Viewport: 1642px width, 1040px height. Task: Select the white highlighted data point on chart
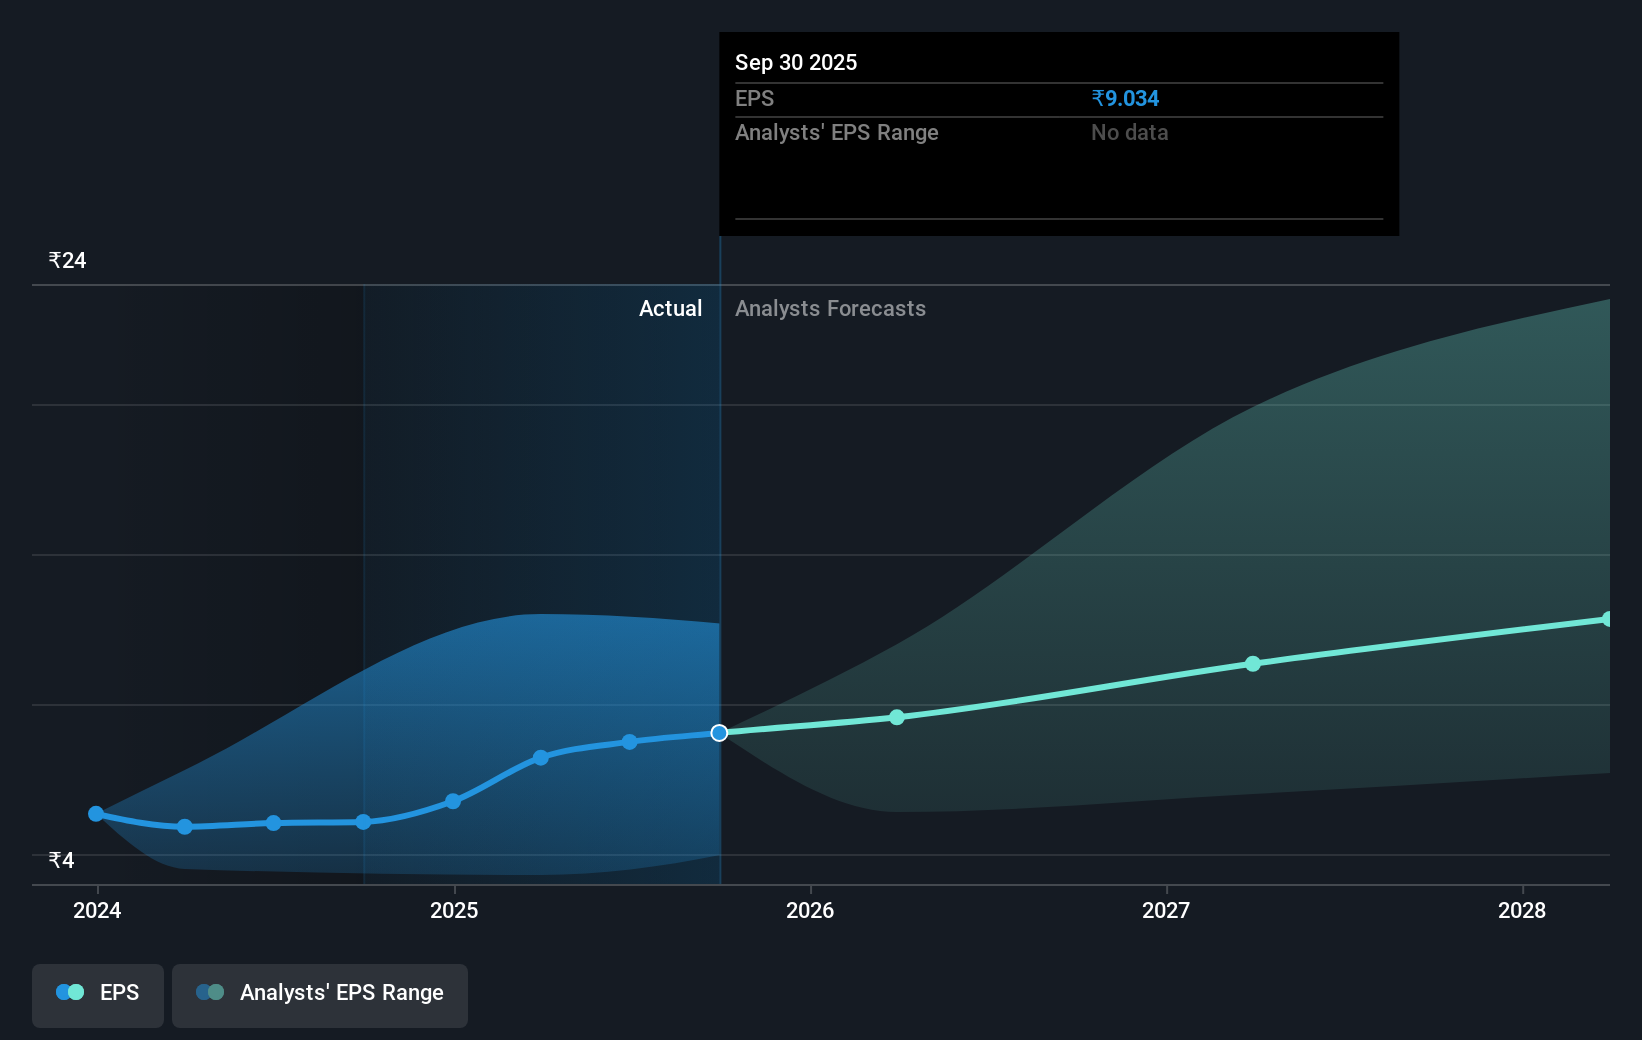[719, 733]
